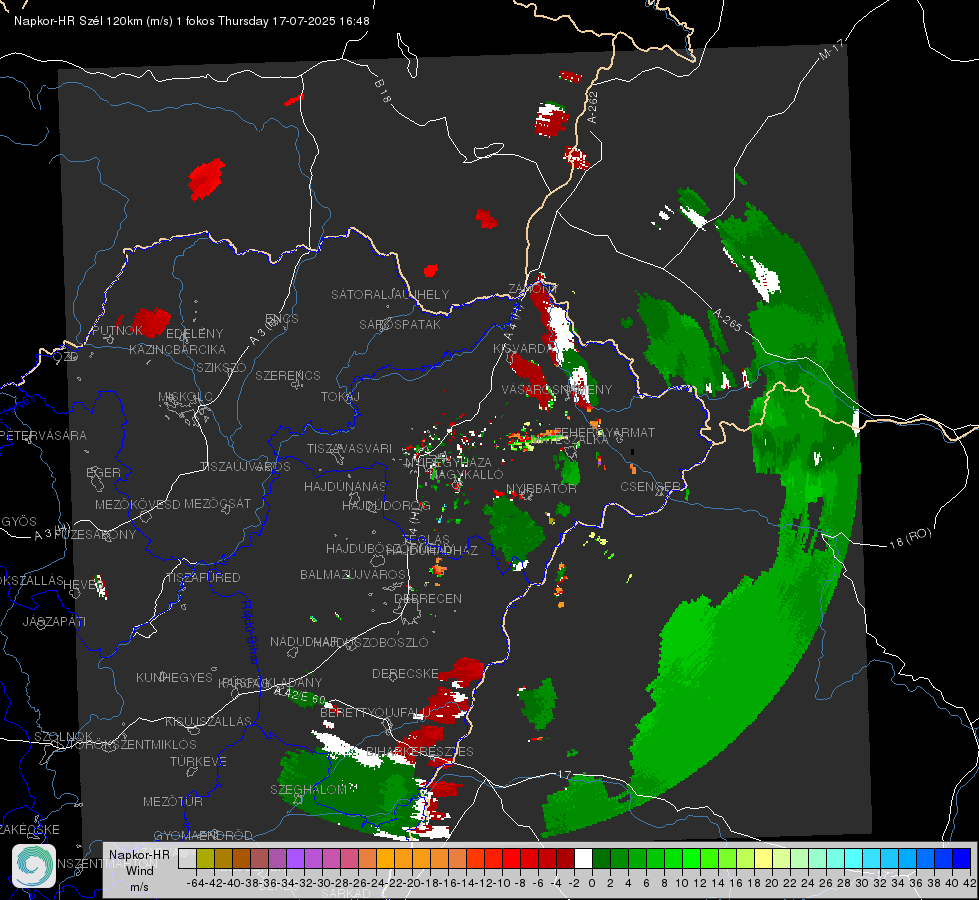979x900 pixels.
Task: Click the JÁSZAPÁTI town label
Action: point(54,622)
